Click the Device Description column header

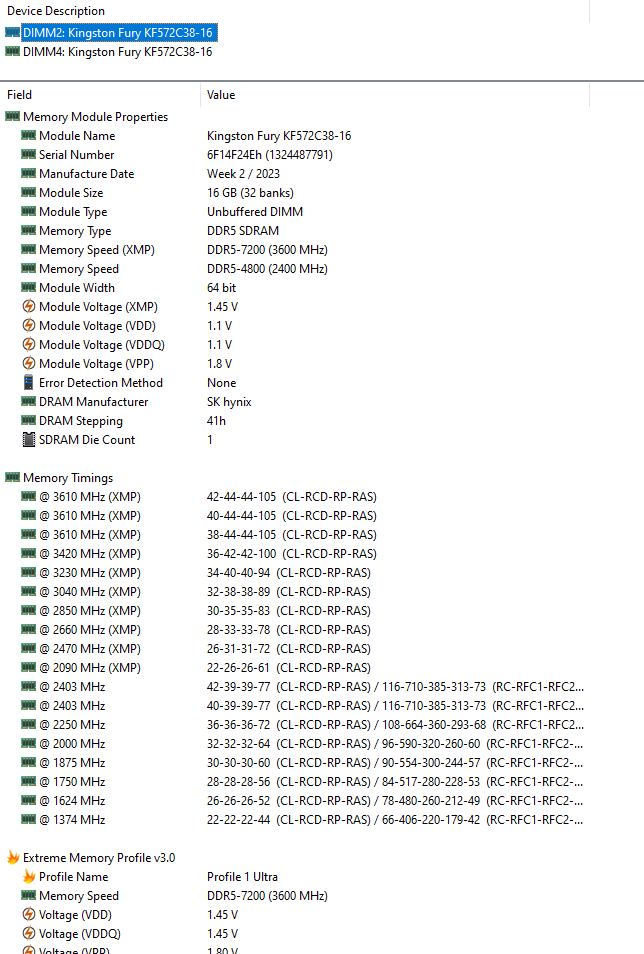(x=295, y=11)
